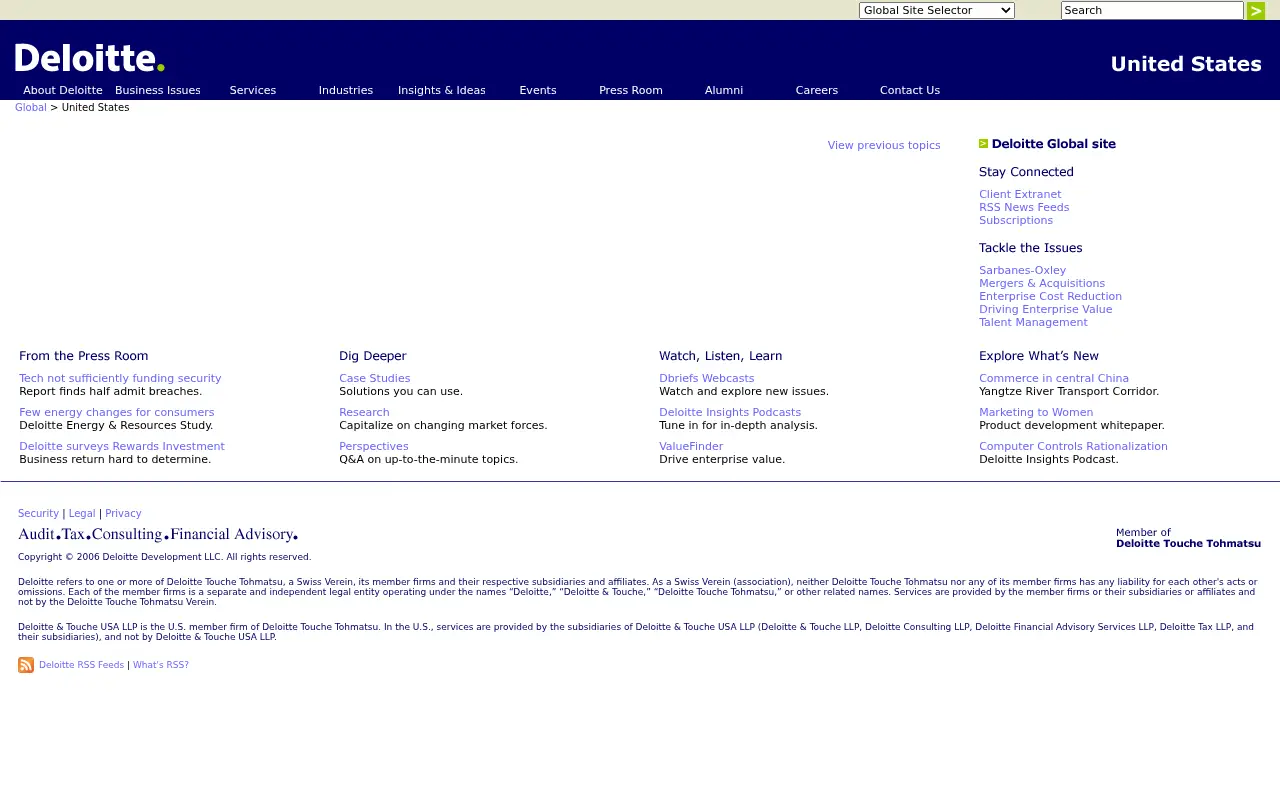
Task: Open the Contact Us page
Action: [x=910, y=90]
